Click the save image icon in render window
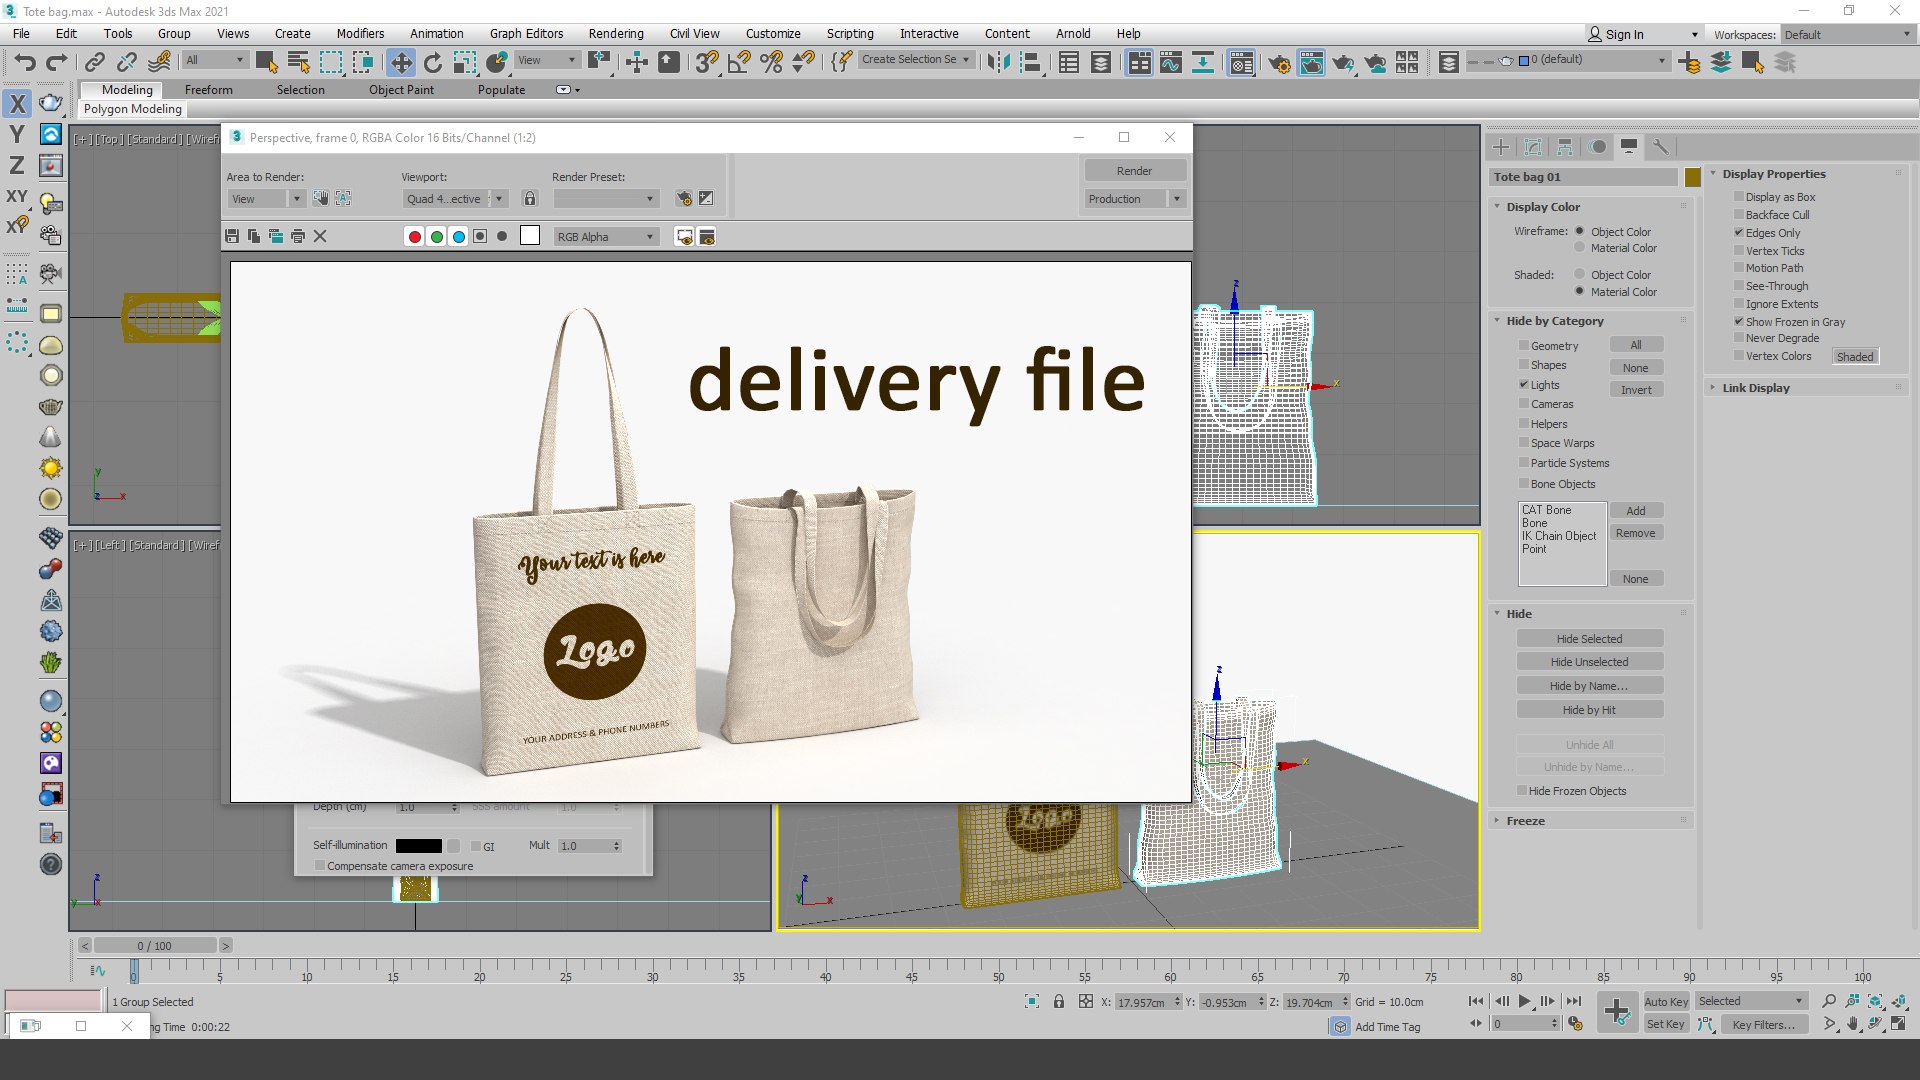1920x1080 pixels. coord(232,236)
